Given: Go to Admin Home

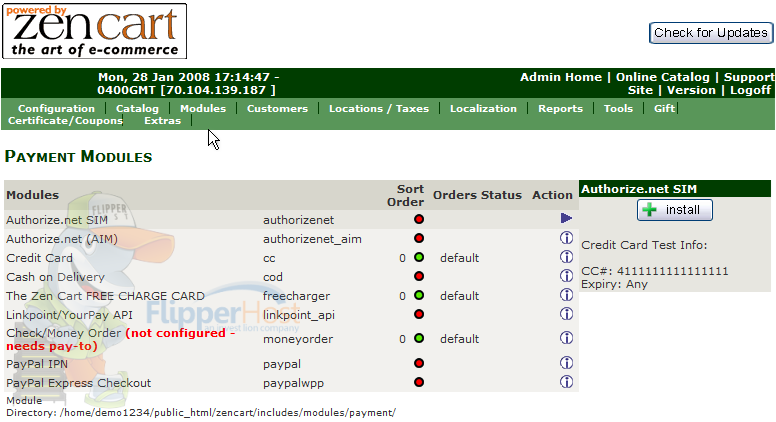Looking at the screenshot, I should [561, 77].
